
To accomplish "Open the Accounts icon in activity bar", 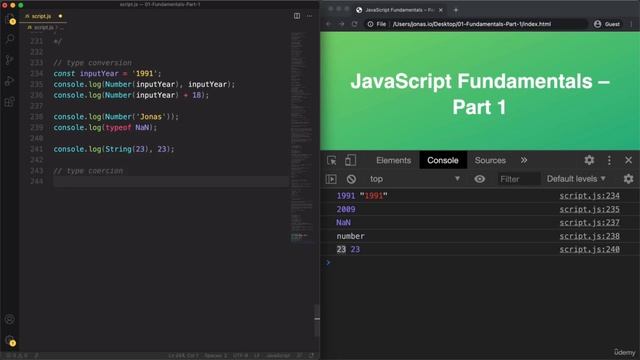I will point(10,319).
